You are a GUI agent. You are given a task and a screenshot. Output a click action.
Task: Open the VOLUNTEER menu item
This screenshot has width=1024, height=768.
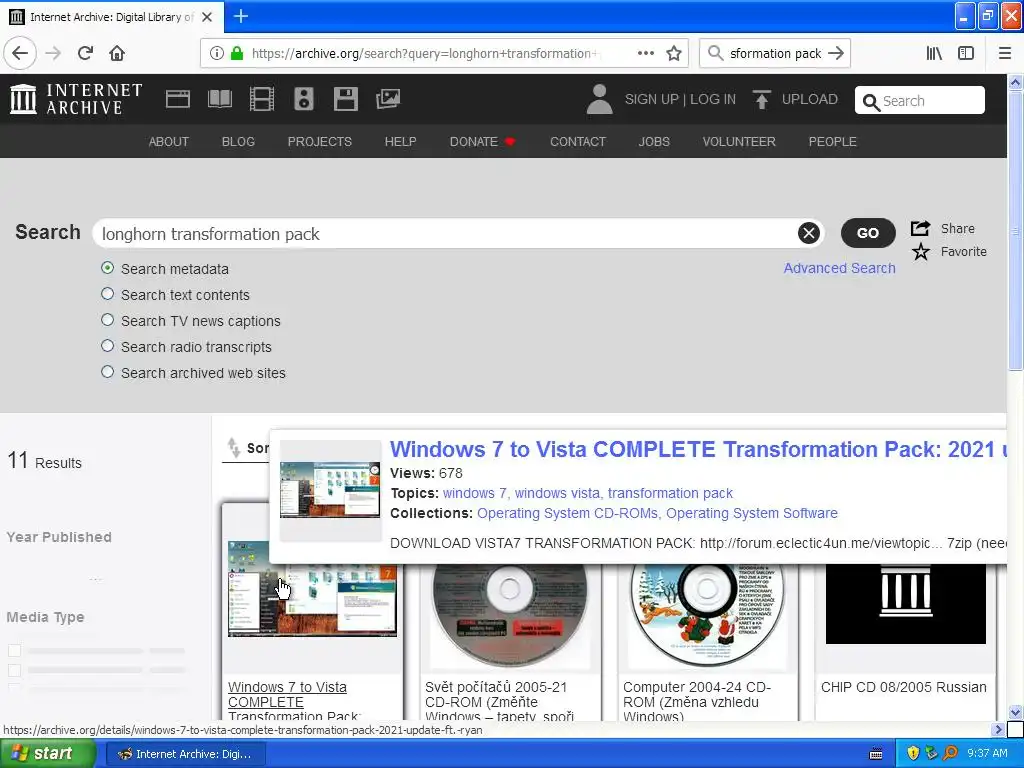pos(739,142)
